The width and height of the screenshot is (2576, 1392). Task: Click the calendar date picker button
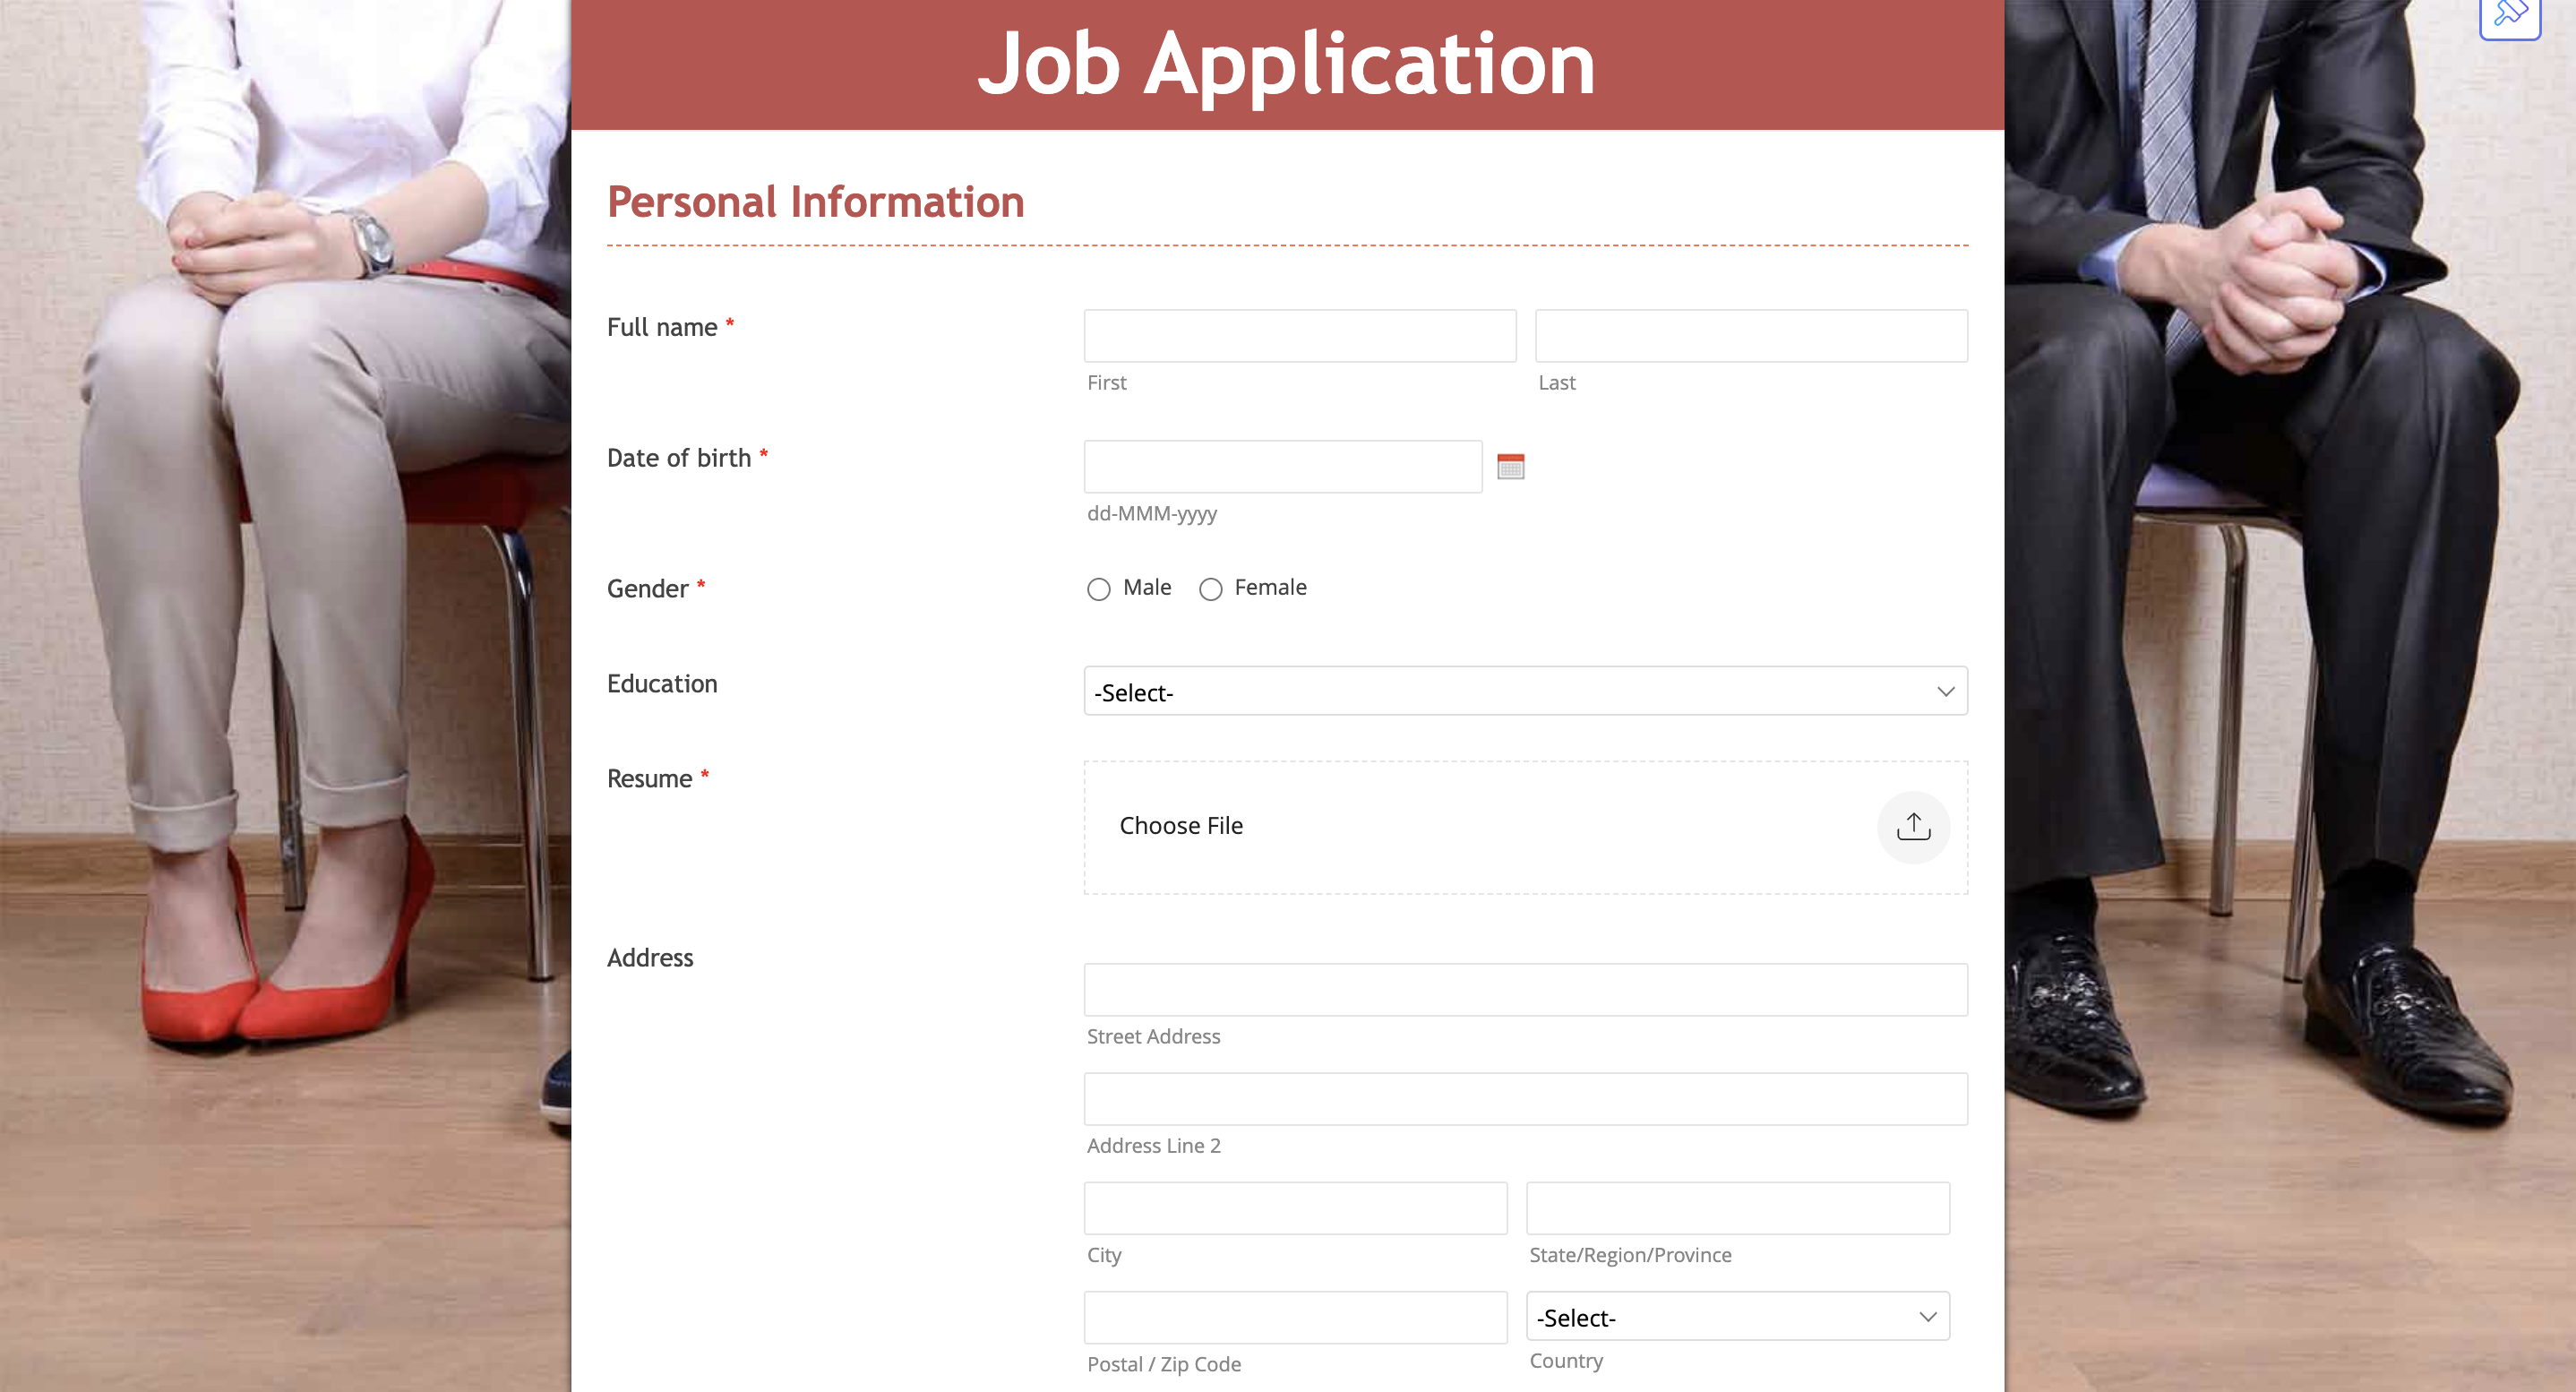[x=1512, y=465]
